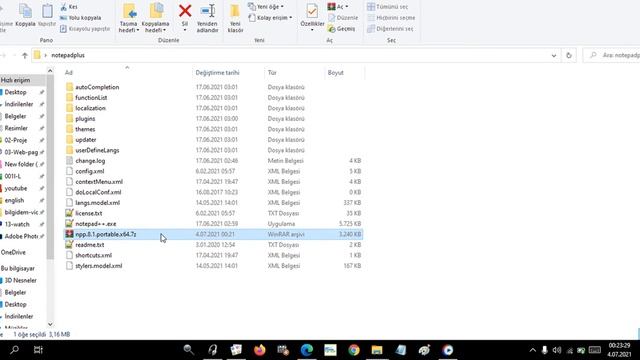Open Microsoft Edge from the taskbar

click(307, 350)
